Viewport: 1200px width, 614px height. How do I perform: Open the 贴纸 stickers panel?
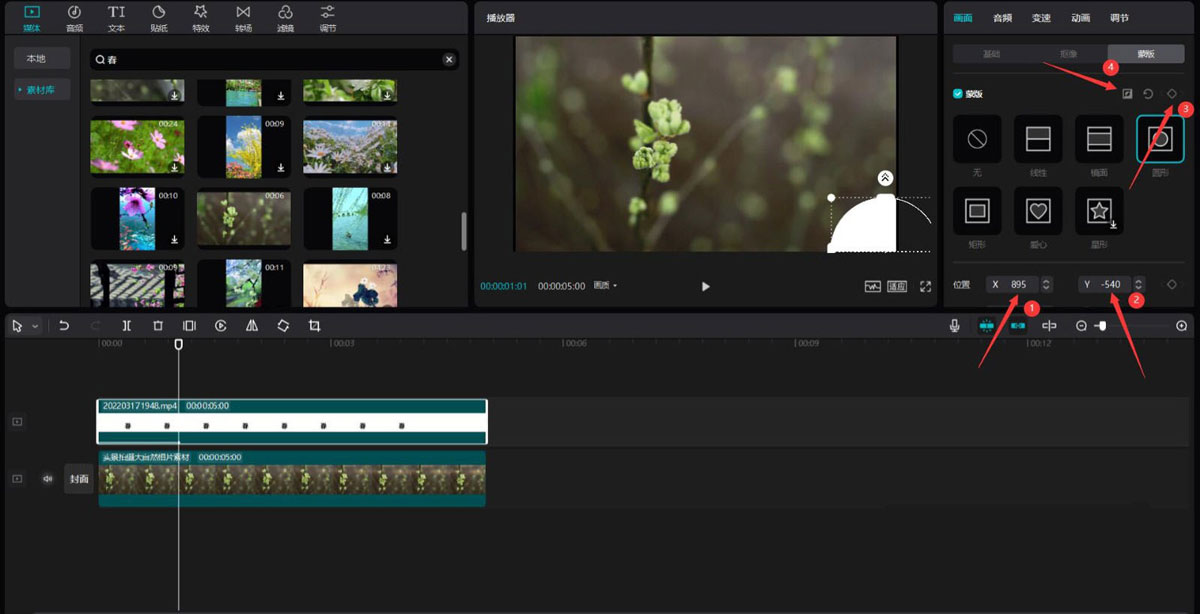(159, 17)
